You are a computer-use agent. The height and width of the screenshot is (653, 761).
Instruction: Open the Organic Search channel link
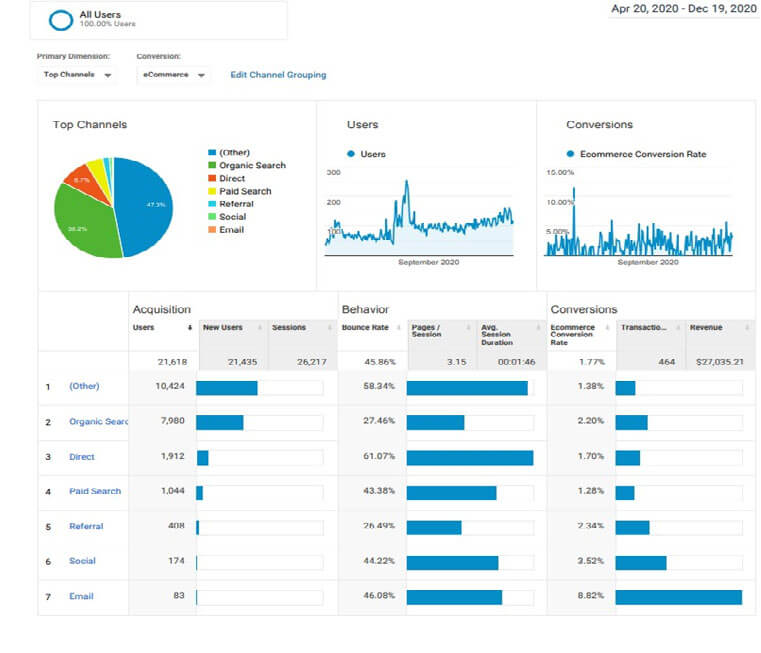(99, 421)
